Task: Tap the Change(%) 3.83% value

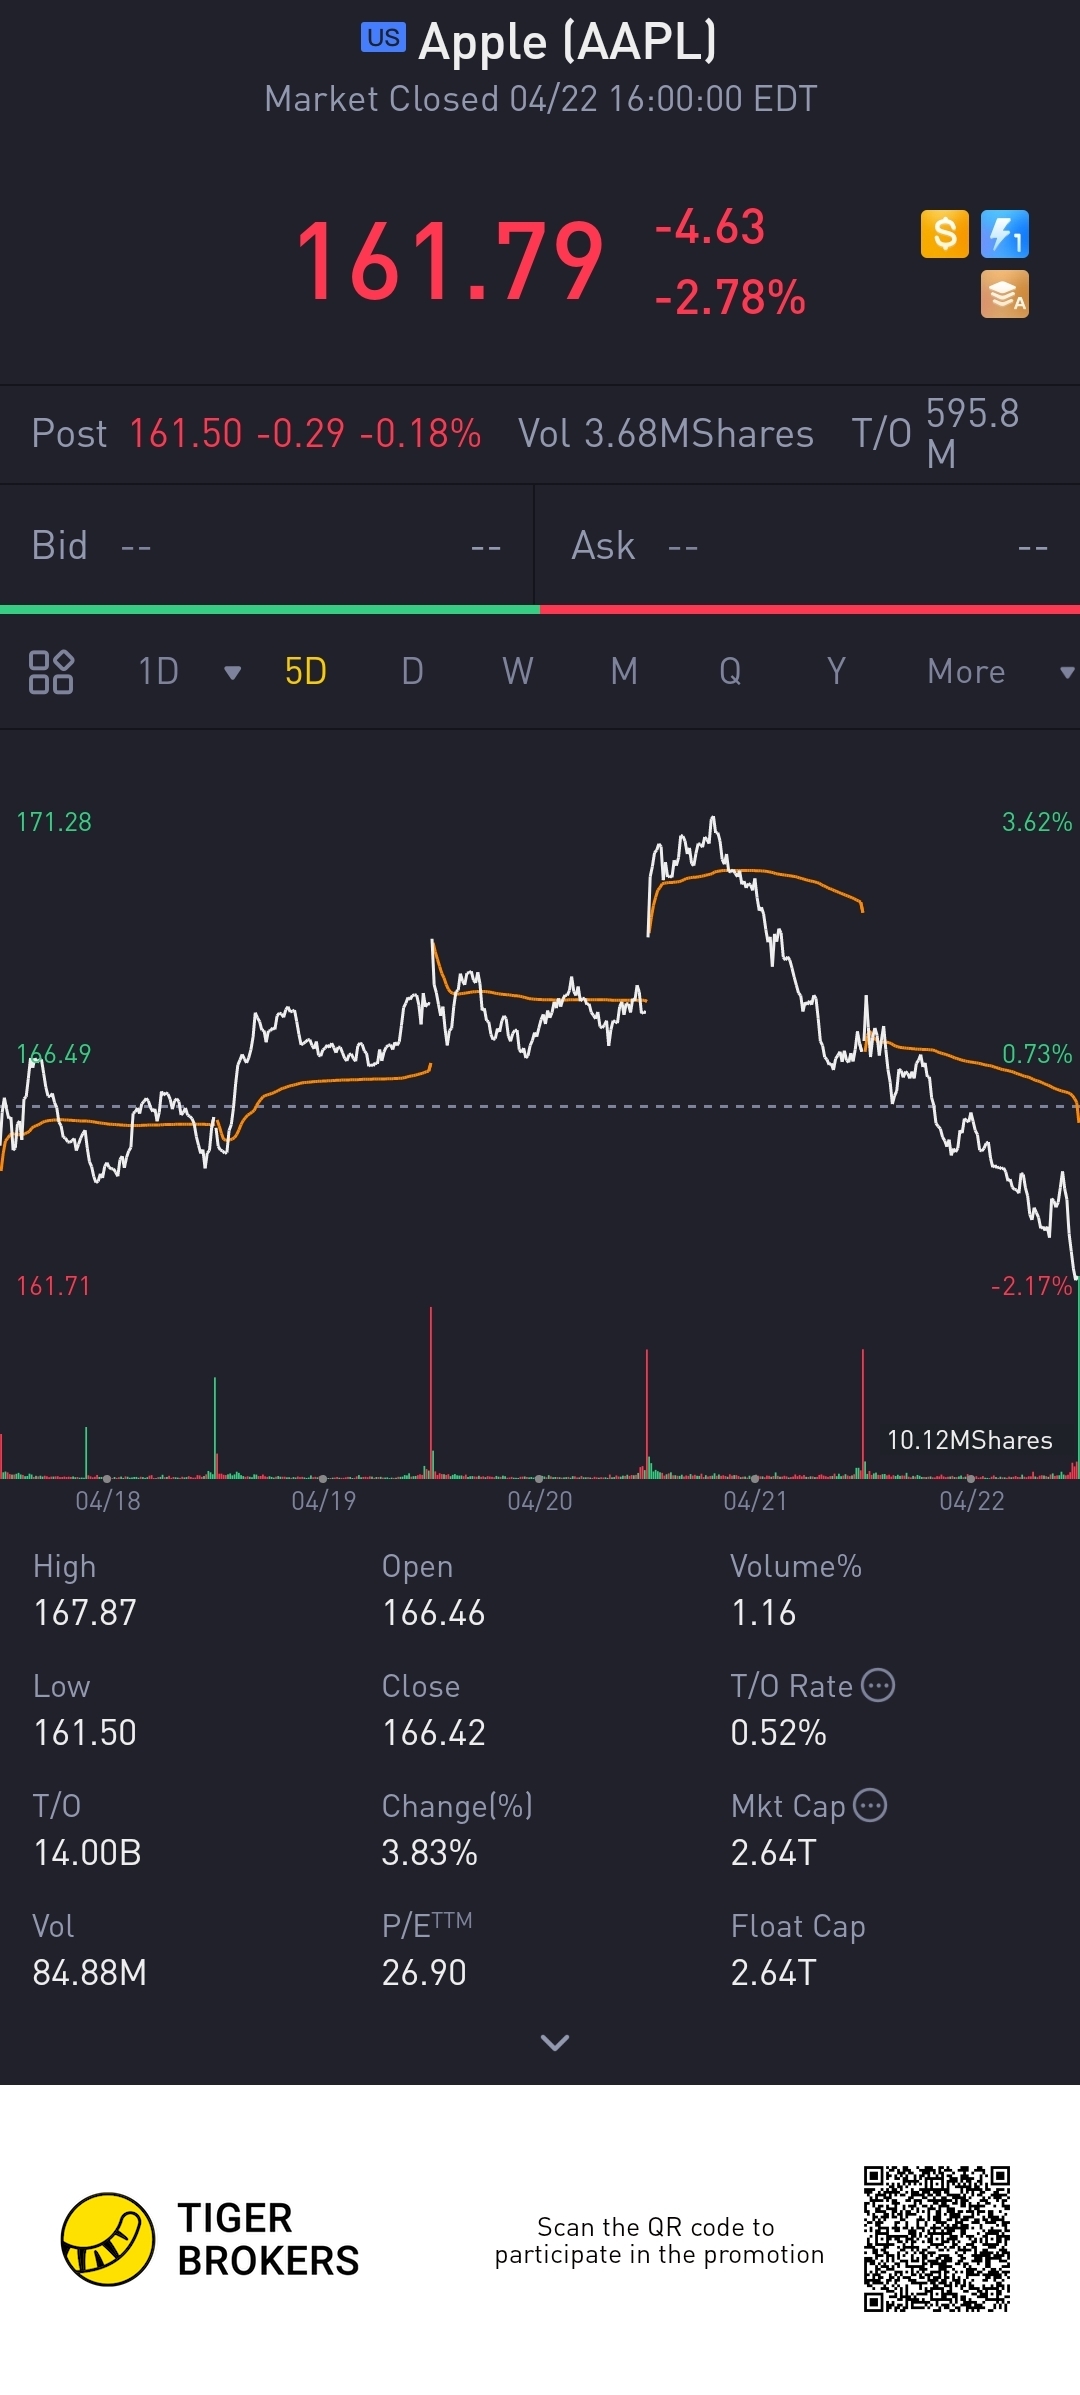Action: click(x=429, y=1852)
